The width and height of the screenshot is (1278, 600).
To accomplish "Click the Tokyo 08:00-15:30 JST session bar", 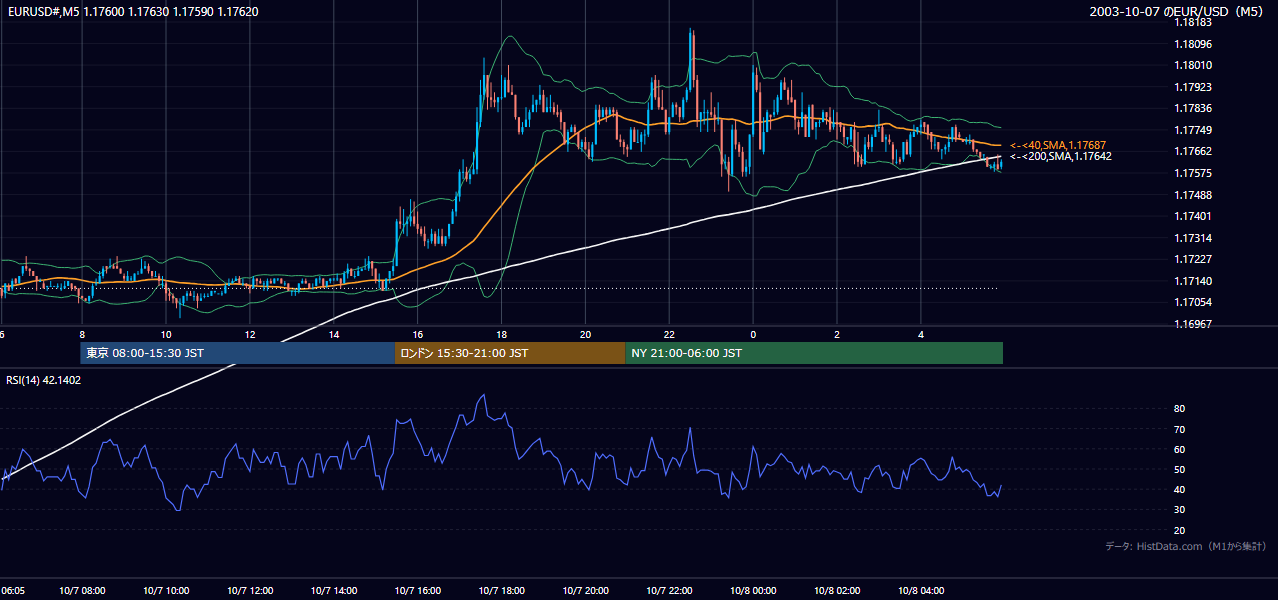I will [x=238, y=353].
